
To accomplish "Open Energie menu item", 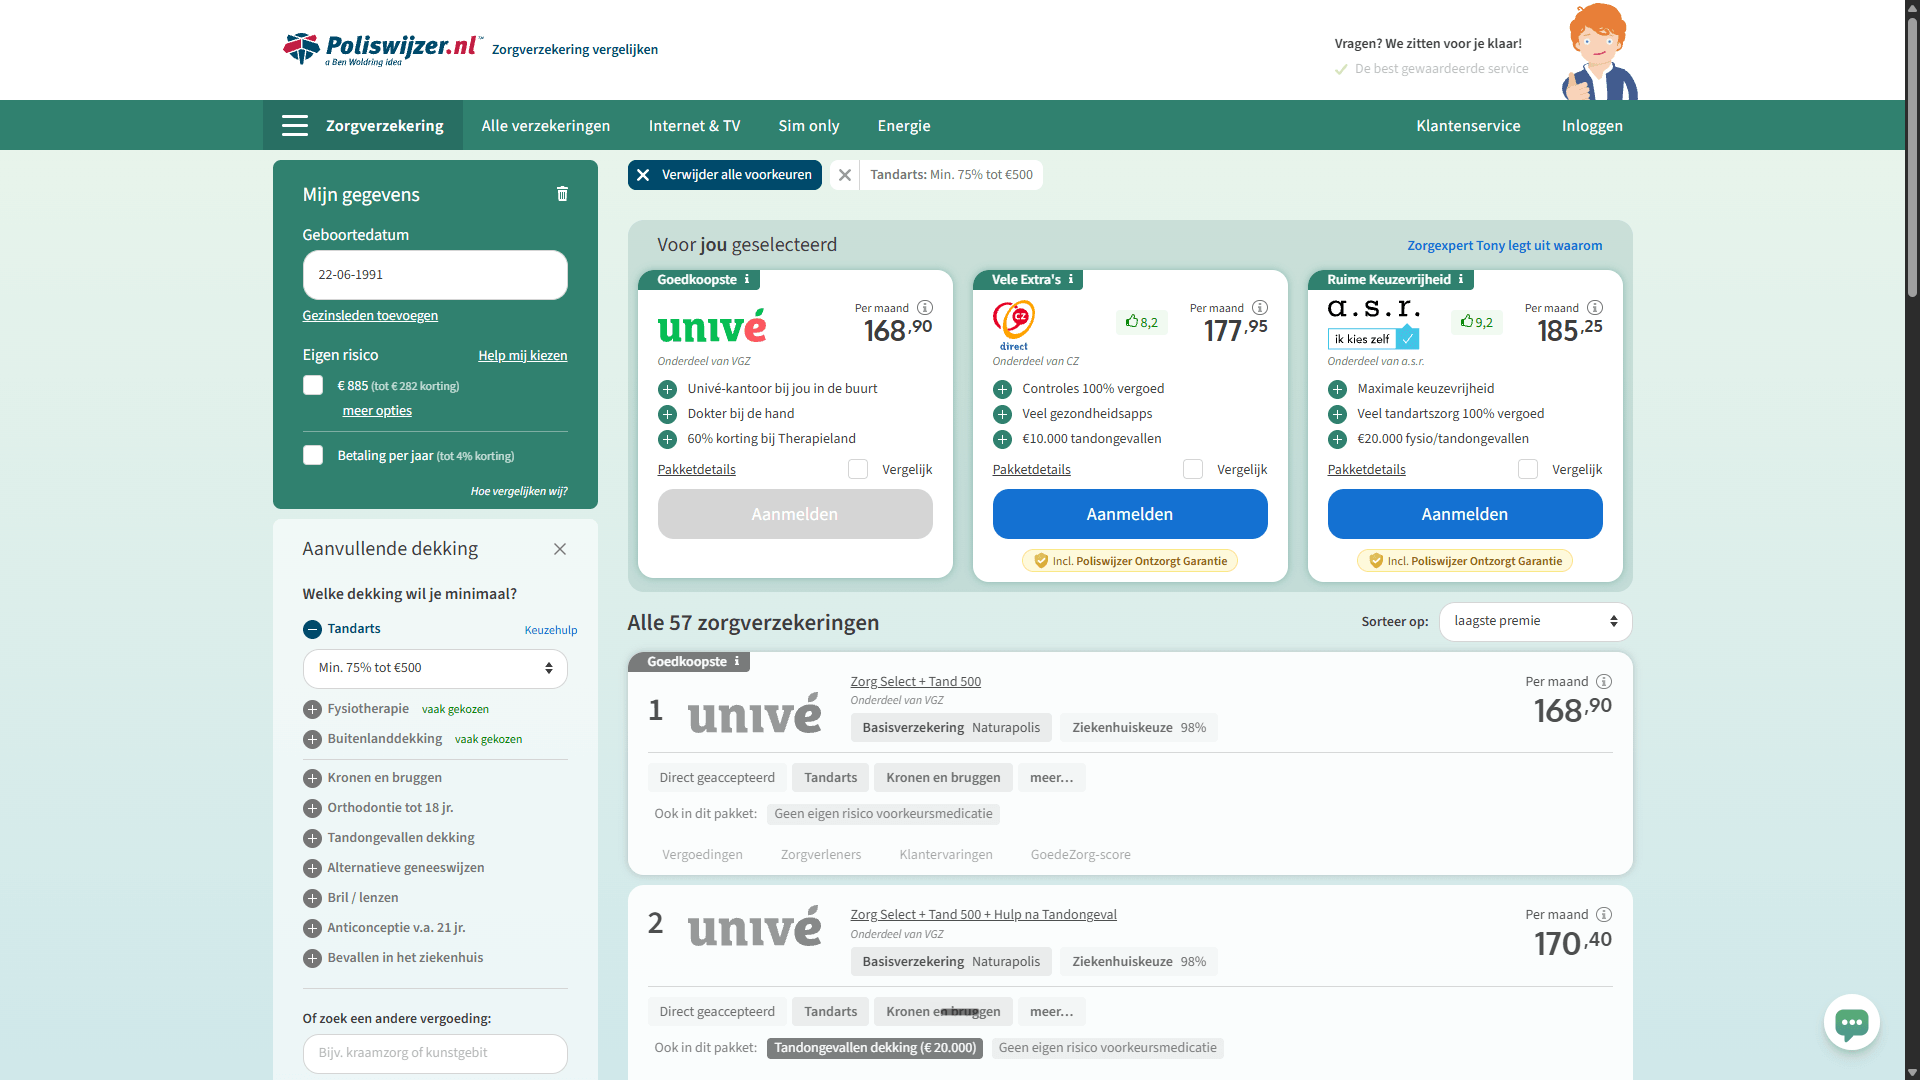I will [x=904, y=126].
